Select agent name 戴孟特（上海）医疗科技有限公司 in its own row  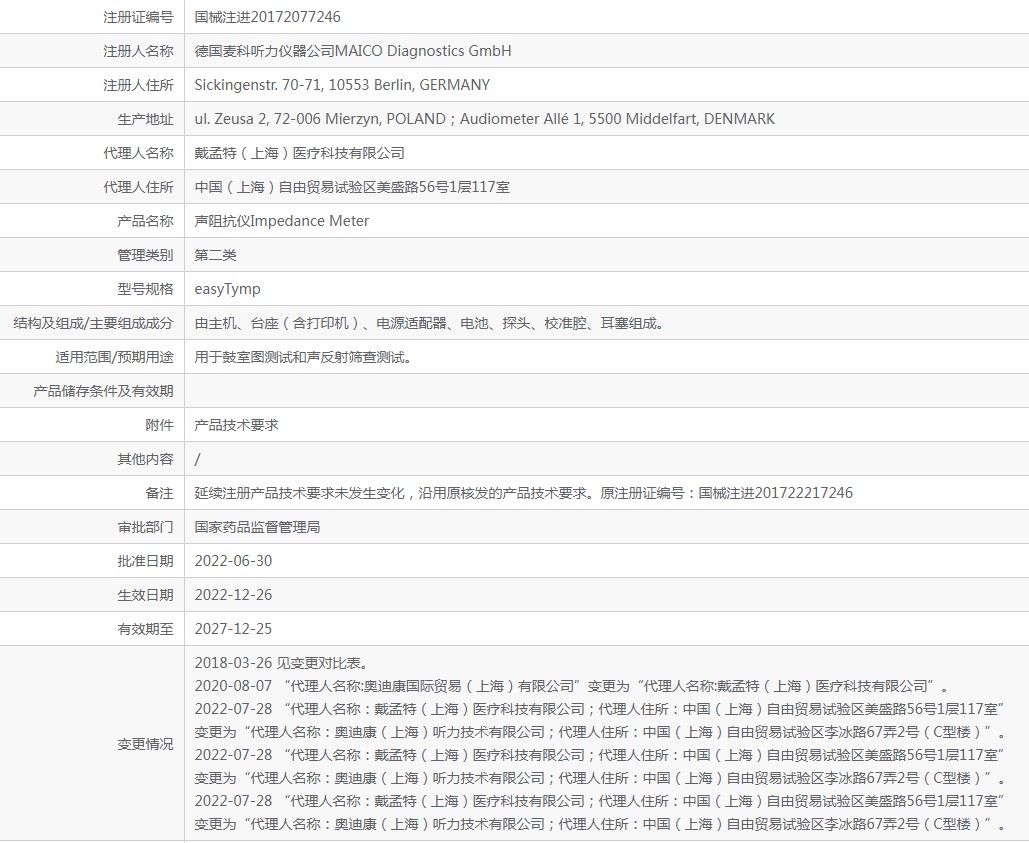(299, 154)
